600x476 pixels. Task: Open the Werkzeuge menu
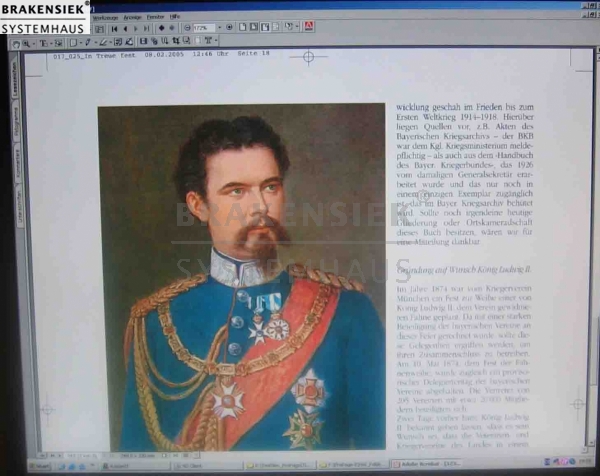[x=106, y=18]
